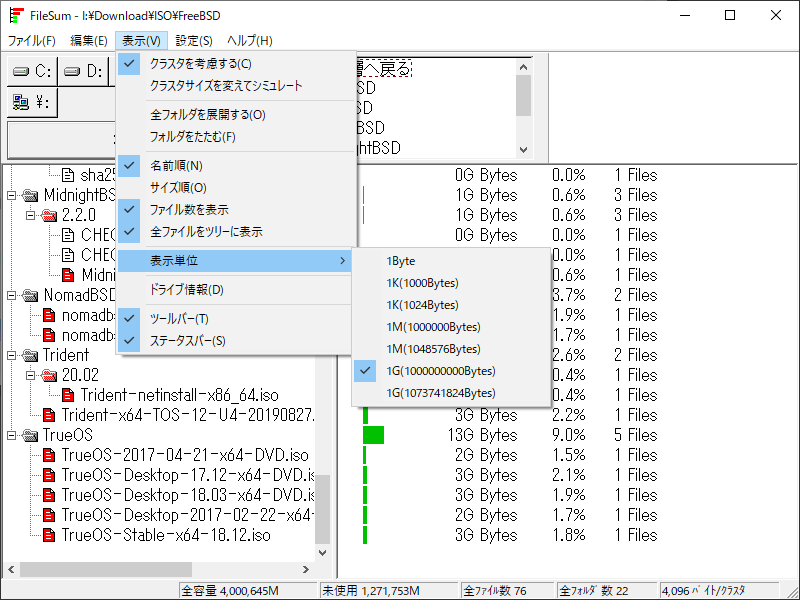Toggle クラスタを考慮する(C) option
The image size is (800, 600).
236,64
